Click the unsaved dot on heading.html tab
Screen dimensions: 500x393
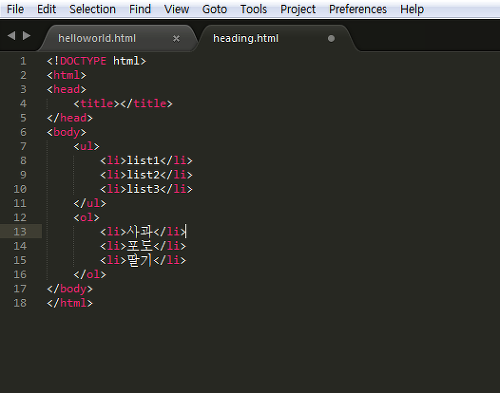pyautogui.click(x=331, y=39)
